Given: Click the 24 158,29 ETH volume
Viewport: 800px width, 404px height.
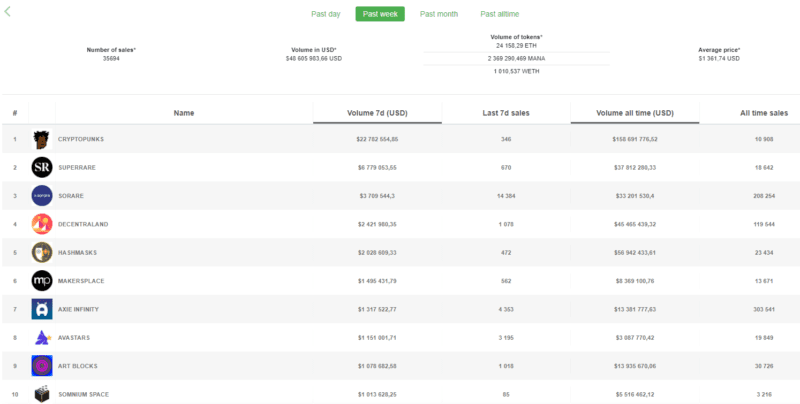Looking at the screenshot, I should tap(516, 45).
